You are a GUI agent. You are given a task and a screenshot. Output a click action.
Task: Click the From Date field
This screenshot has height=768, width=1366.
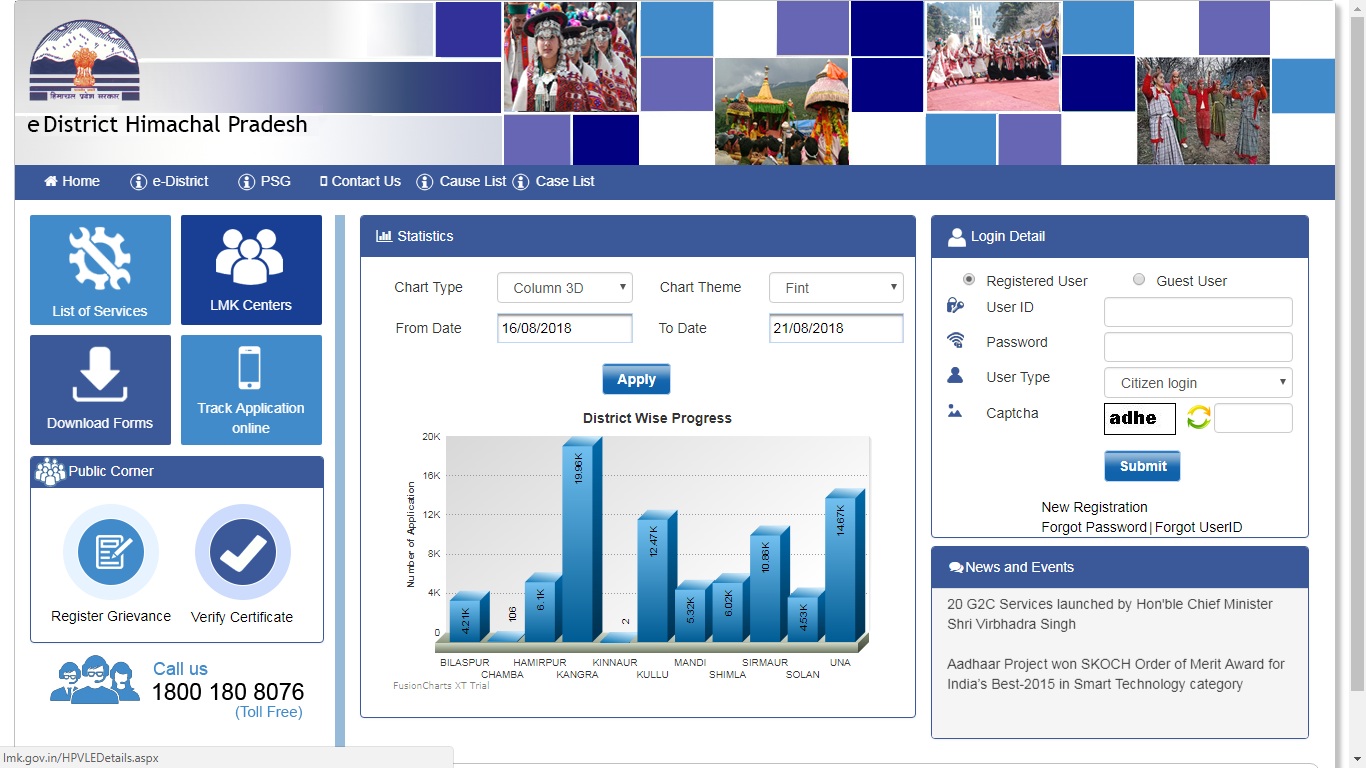pyautogui.click(x=564, y=327)
